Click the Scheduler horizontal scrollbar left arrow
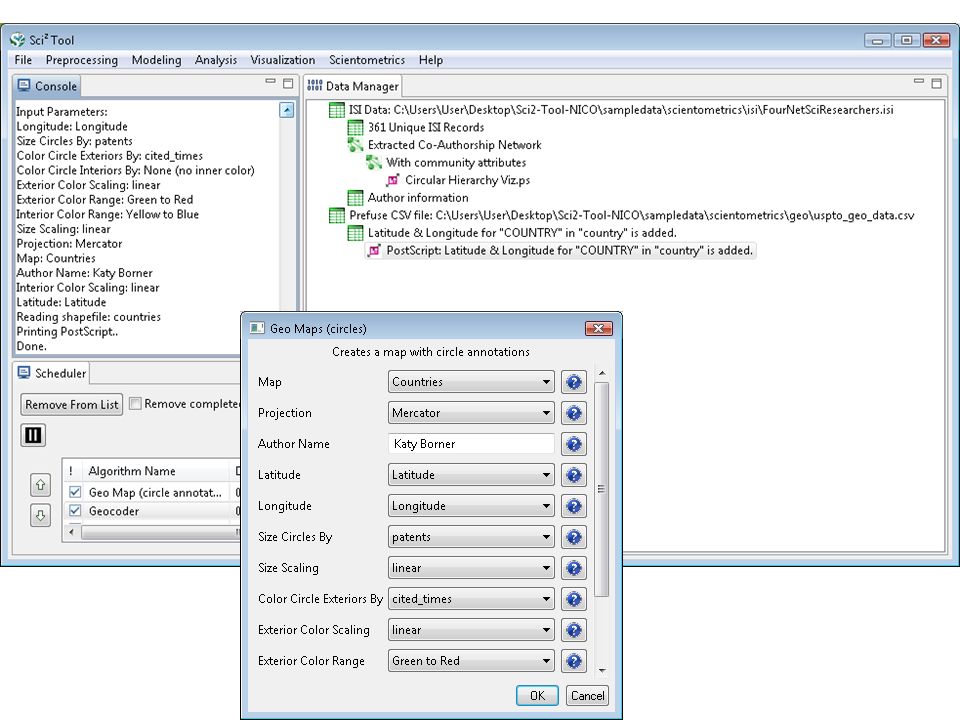The height and width of the screenshot is (720, 960). 72,533
